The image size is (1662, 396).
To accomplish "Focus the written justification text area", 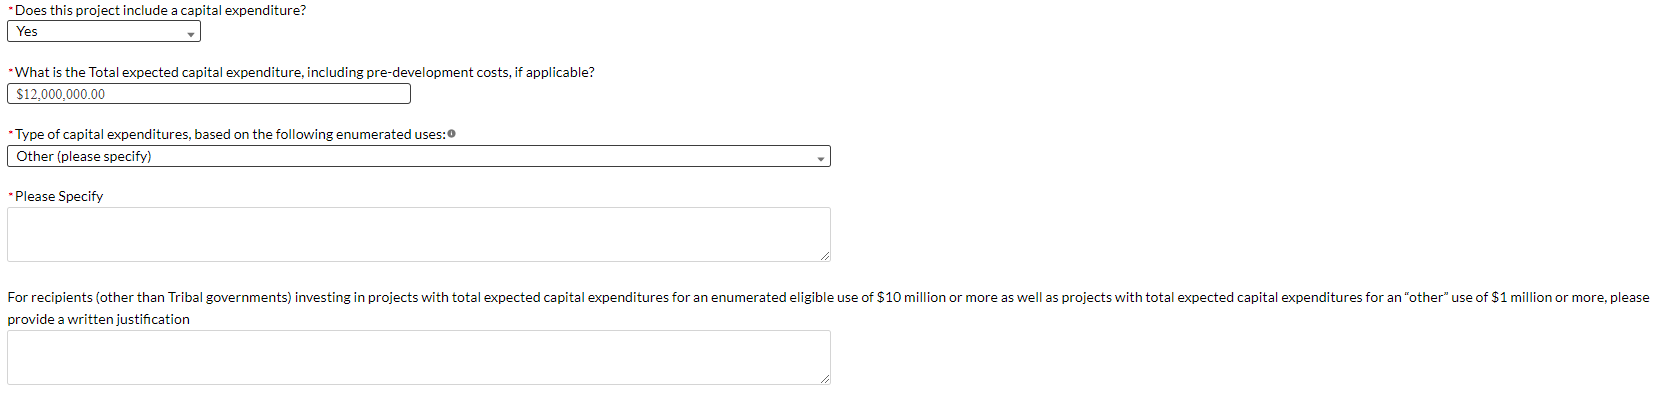I will pos(419,358).
